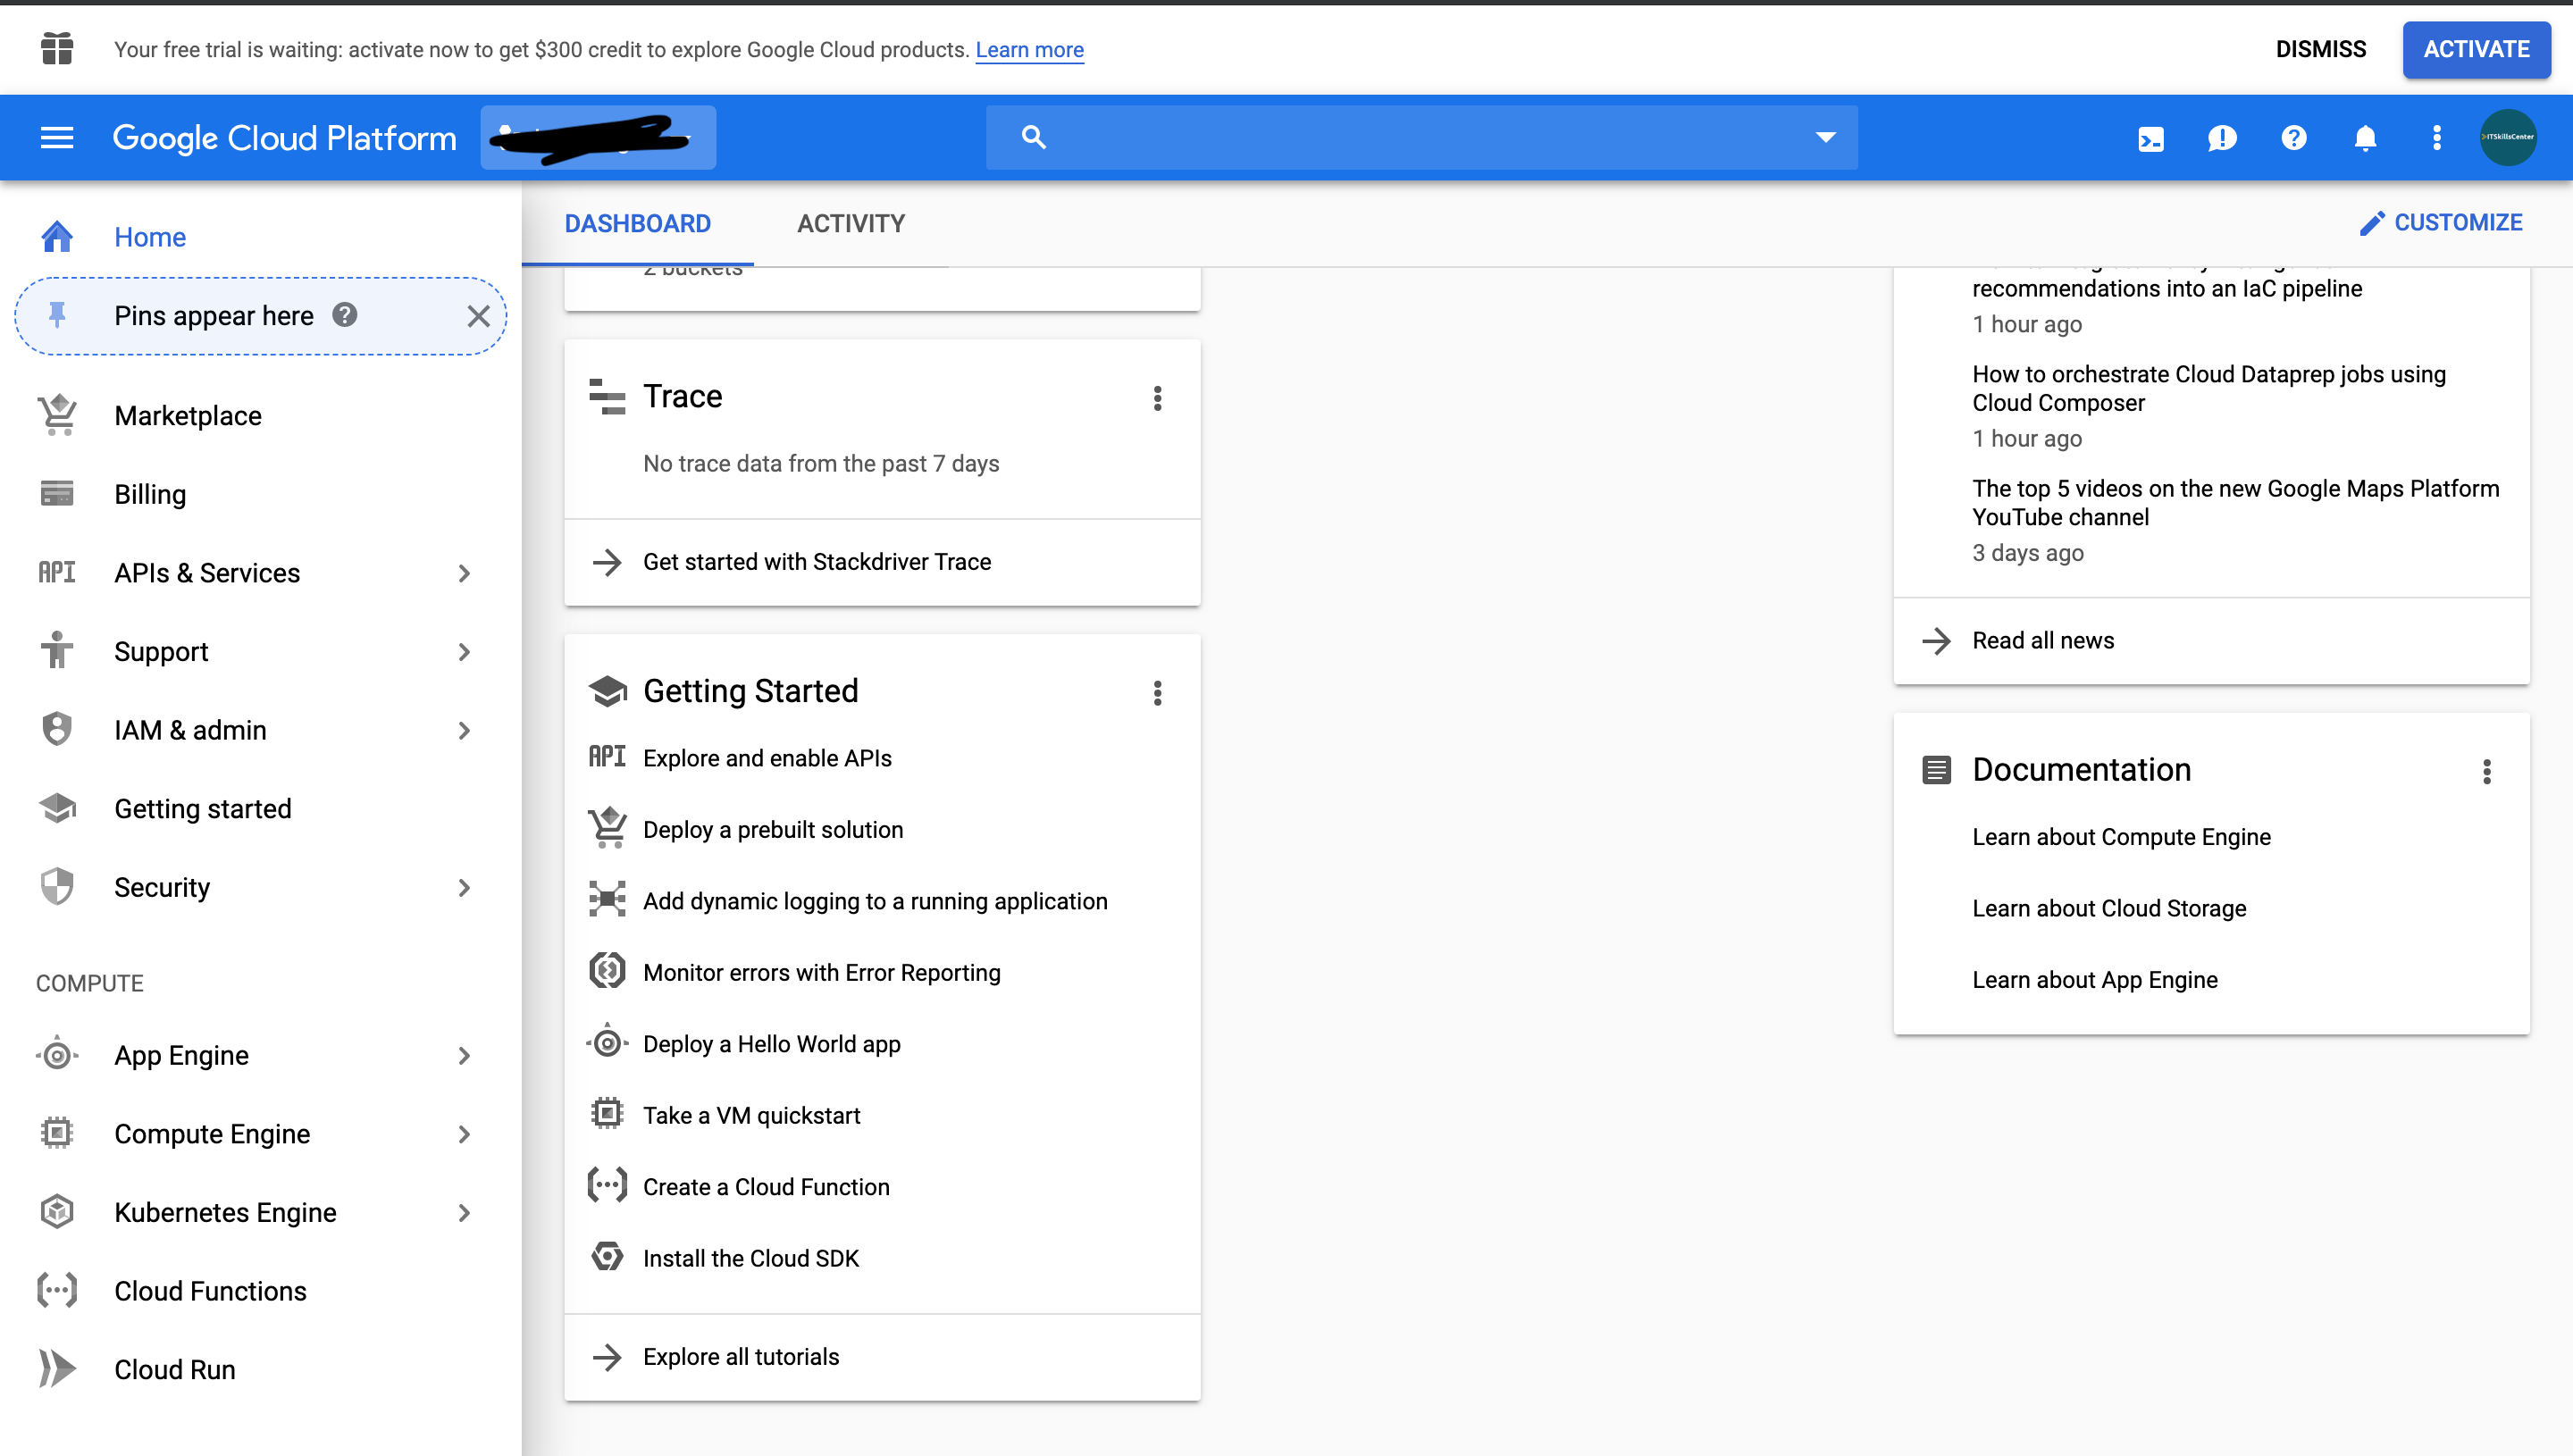Dismiss the Pins appear here hint

(478, 316)
